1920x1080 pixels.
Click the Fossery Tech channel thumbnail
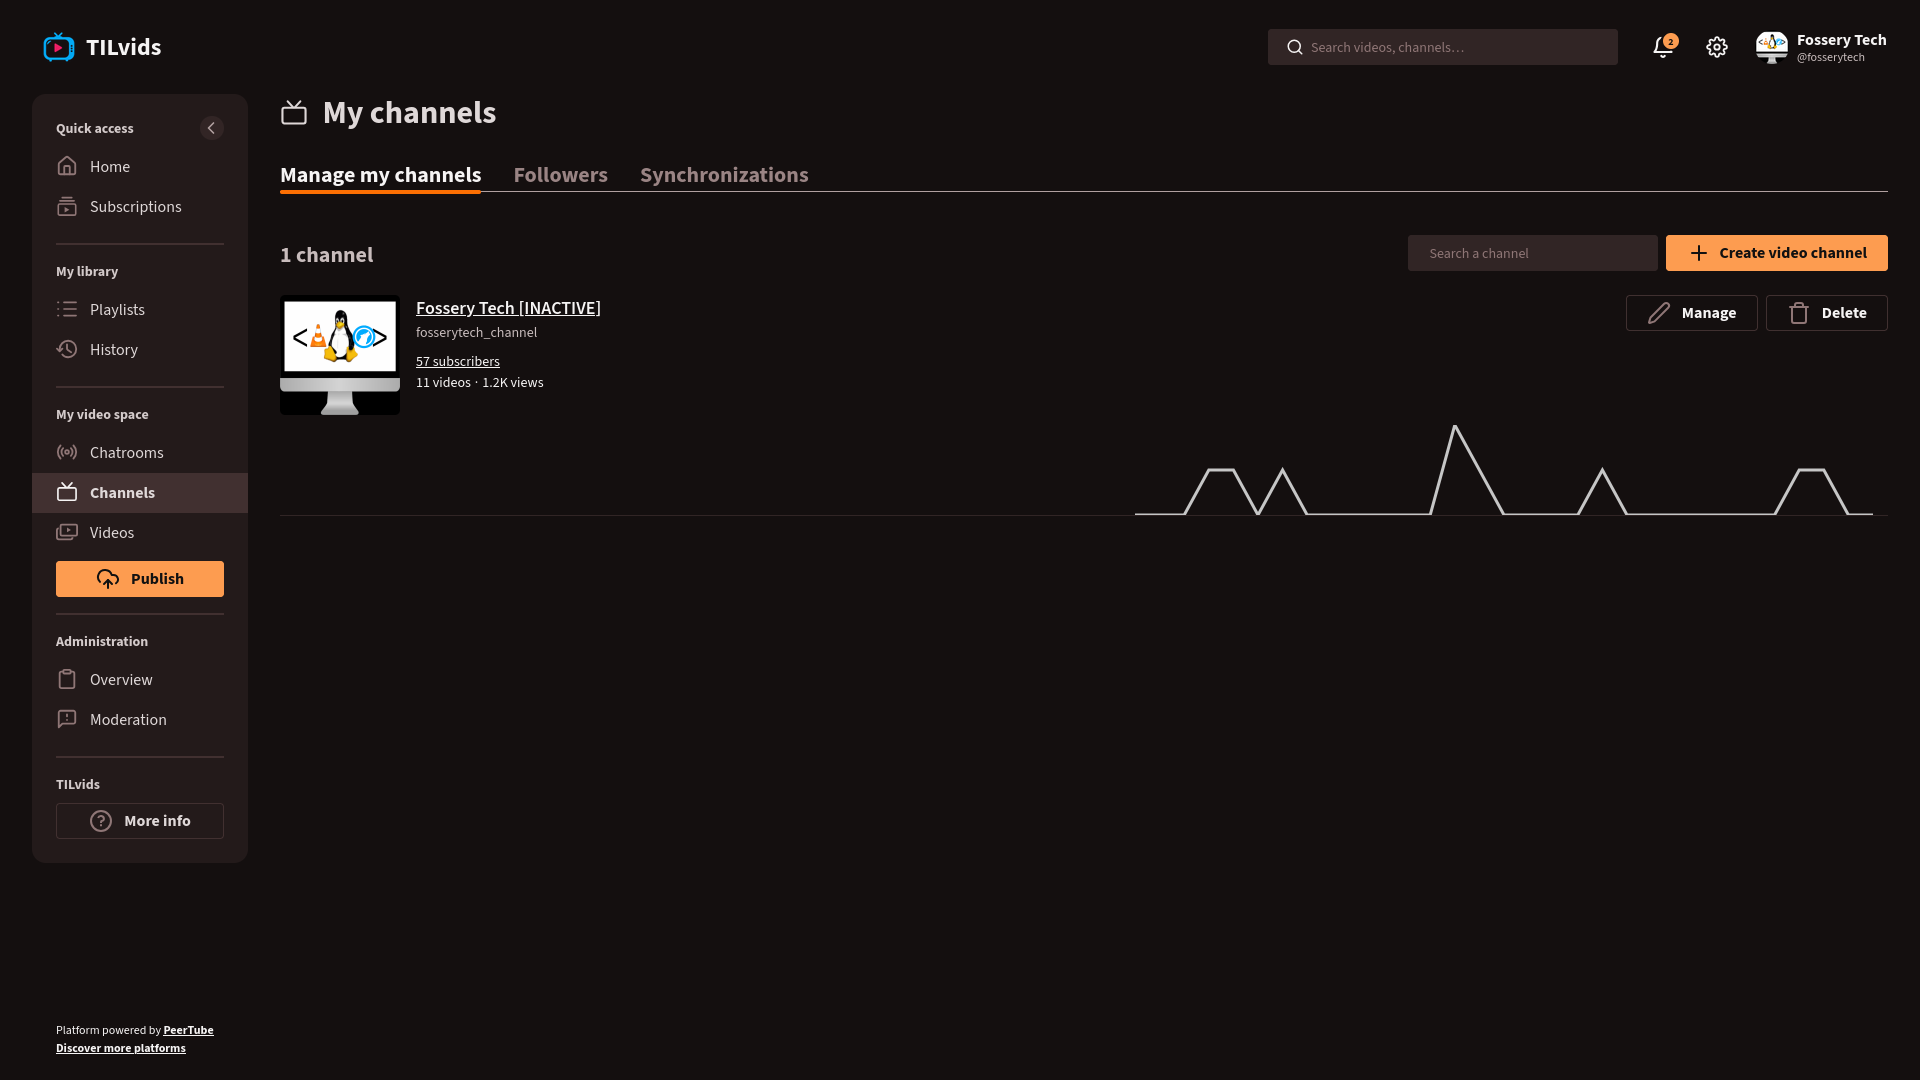340,355
